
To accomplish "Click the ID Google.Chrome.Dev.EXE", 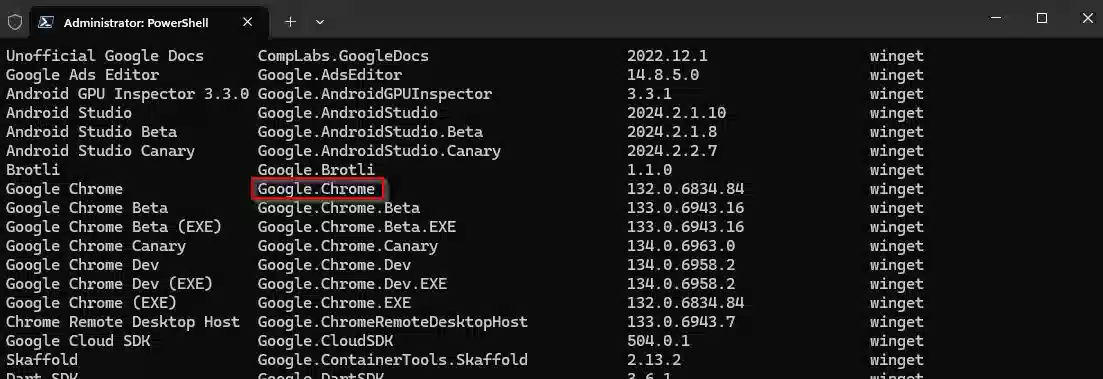I will [352, 283].
